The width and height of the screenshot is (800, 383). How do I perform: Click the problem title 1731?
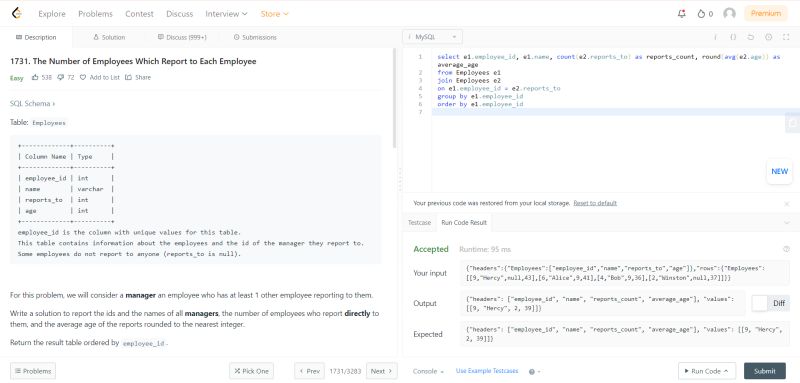[x=133, y=62]
